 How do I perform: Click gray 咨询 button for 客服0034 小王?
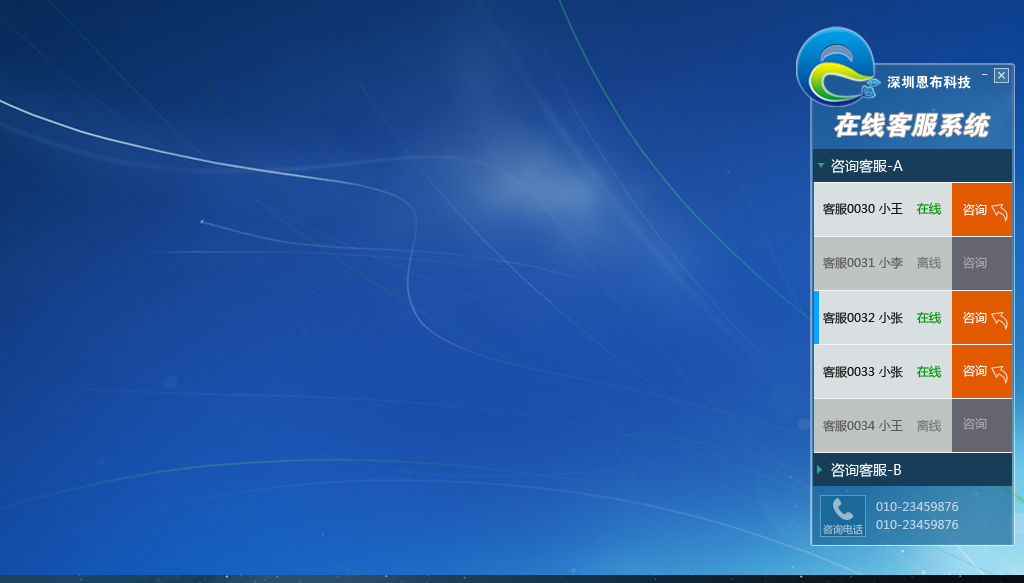click(982, 425)
